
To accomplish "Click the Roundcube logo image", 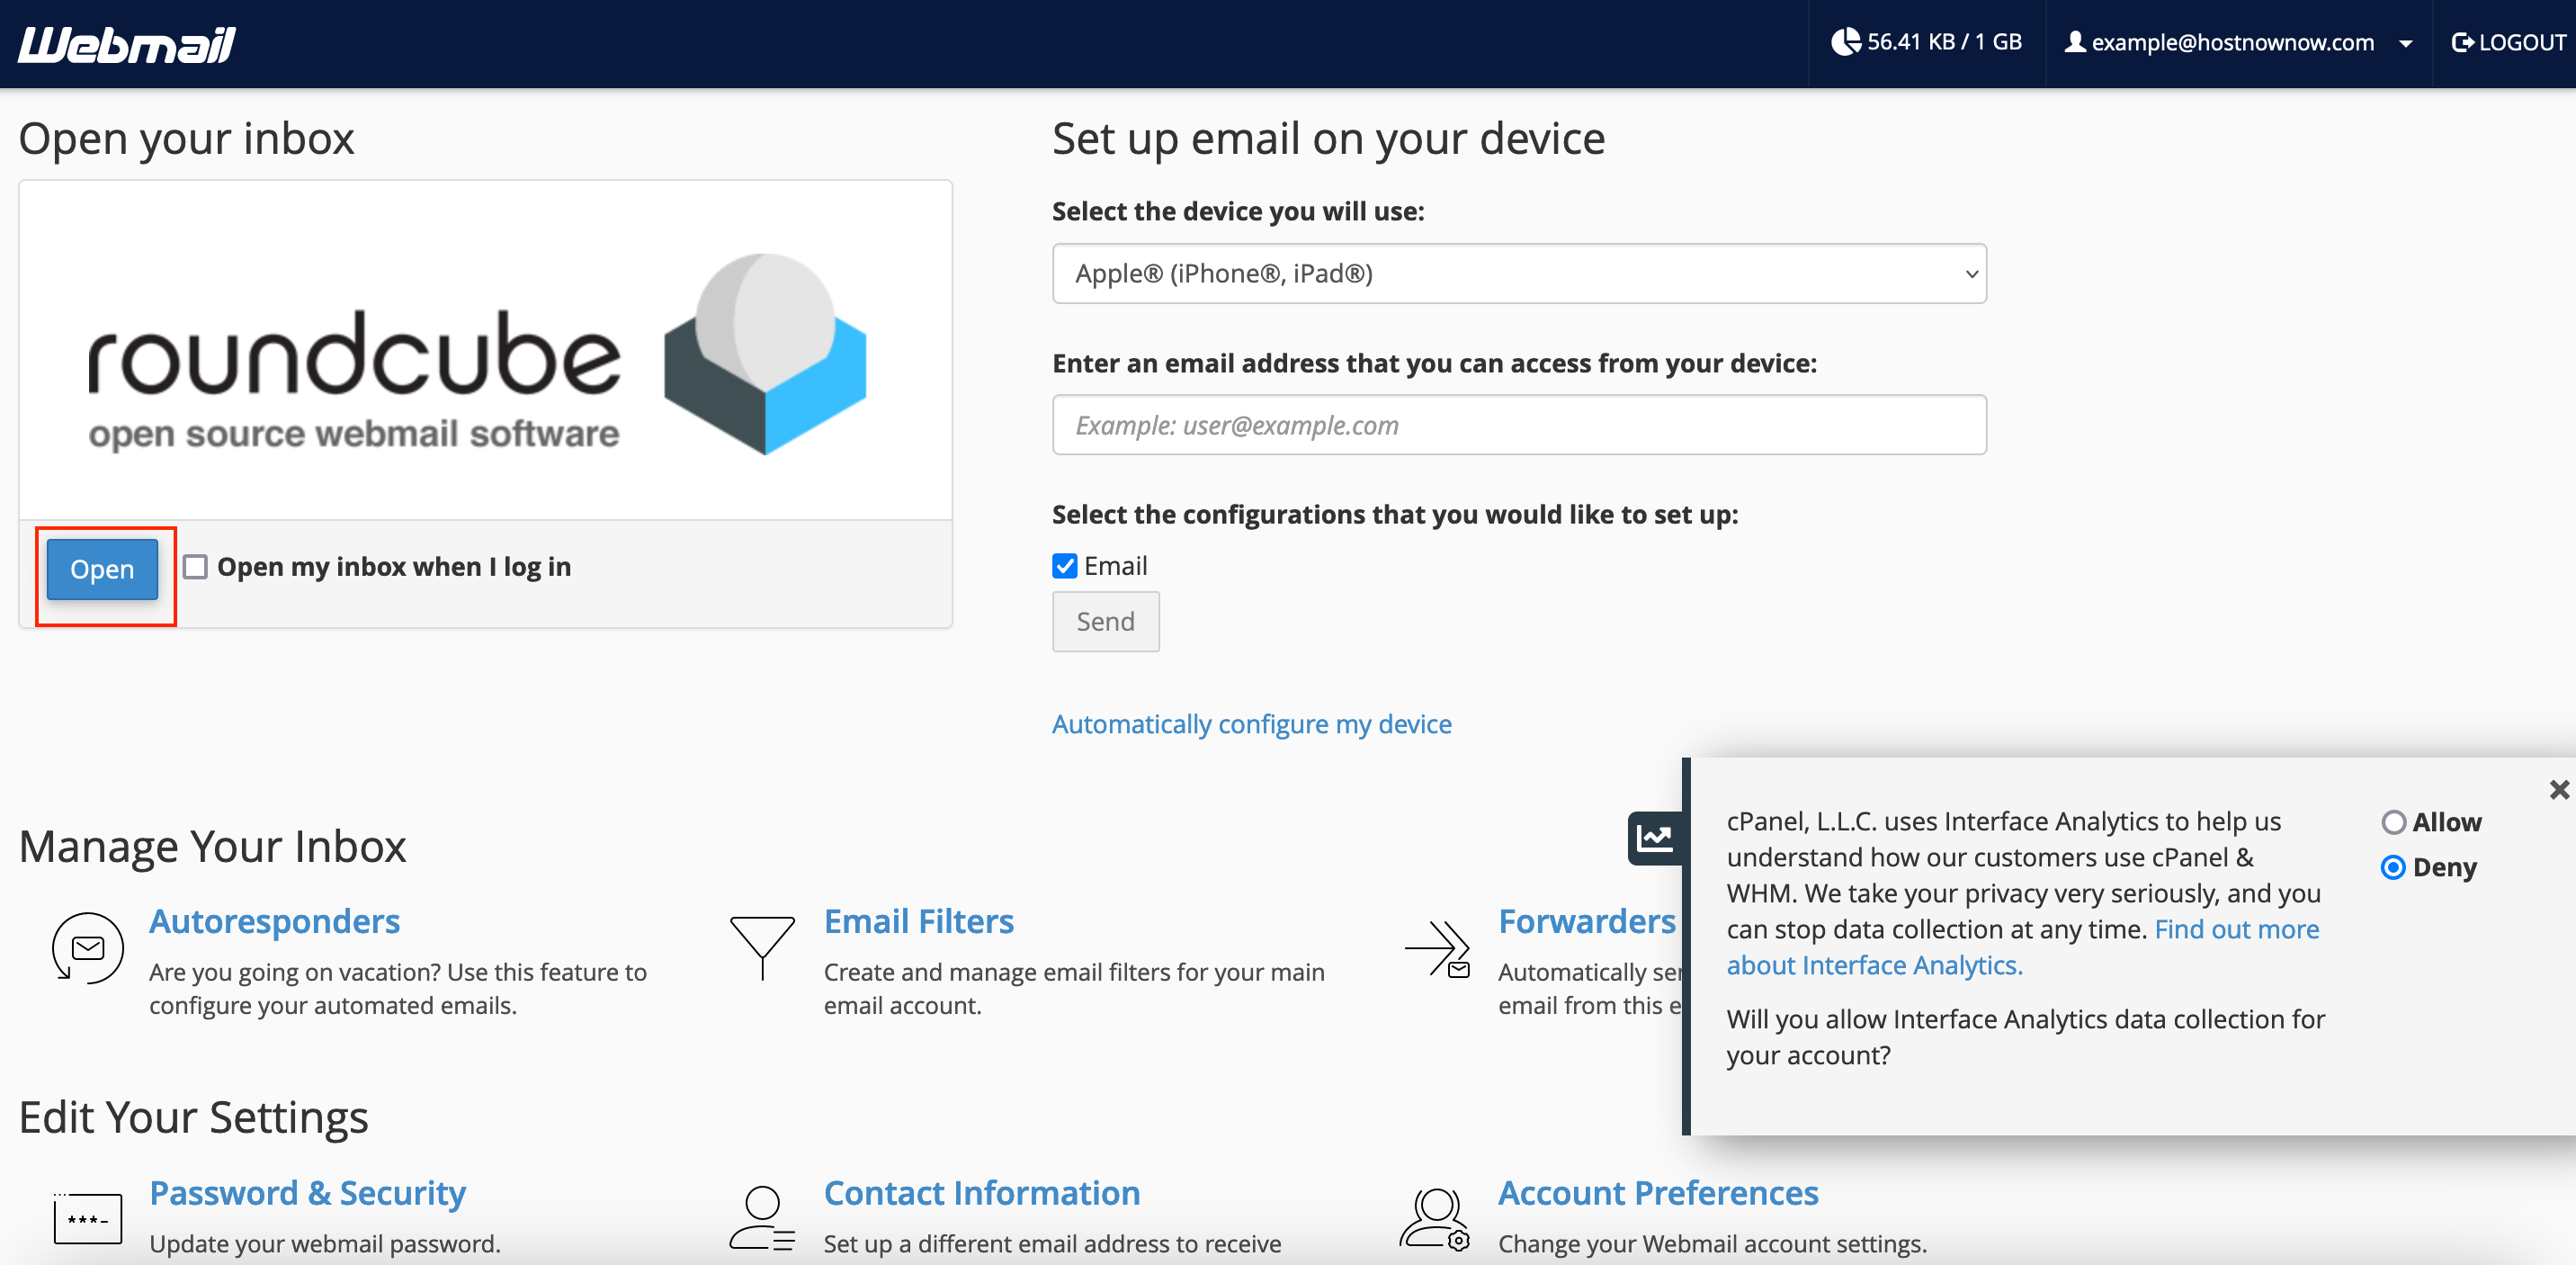I will [478, 355].
